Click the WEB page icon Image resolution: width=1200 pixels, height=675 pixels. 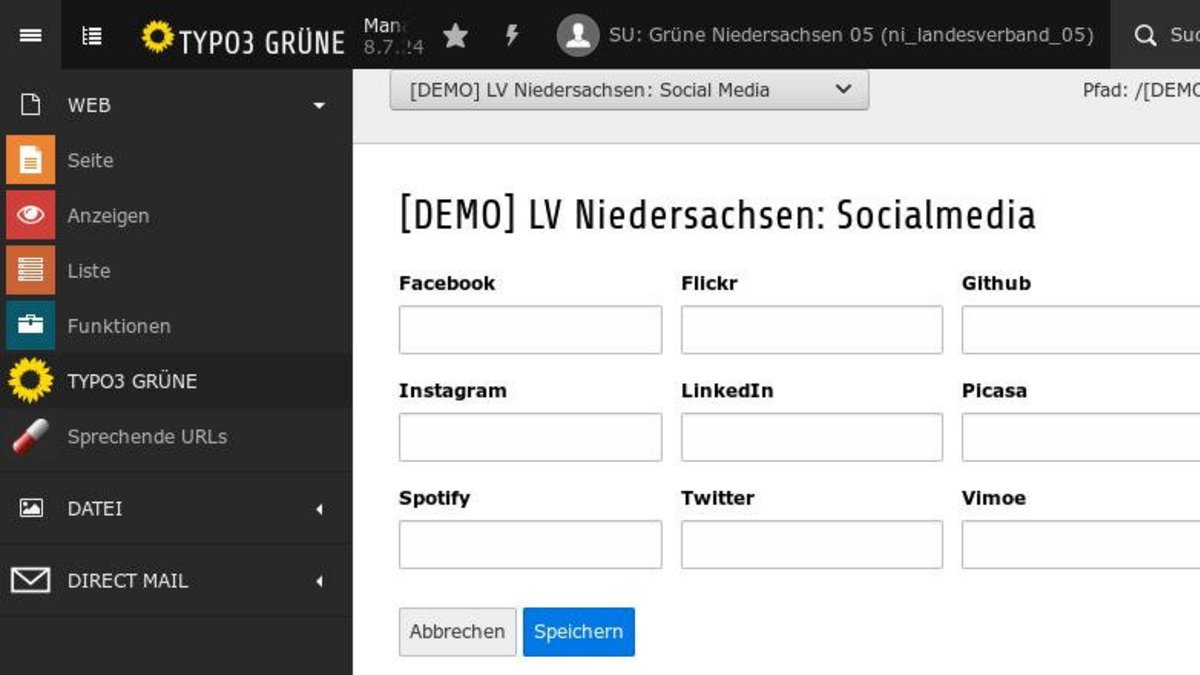pos(31,104)
